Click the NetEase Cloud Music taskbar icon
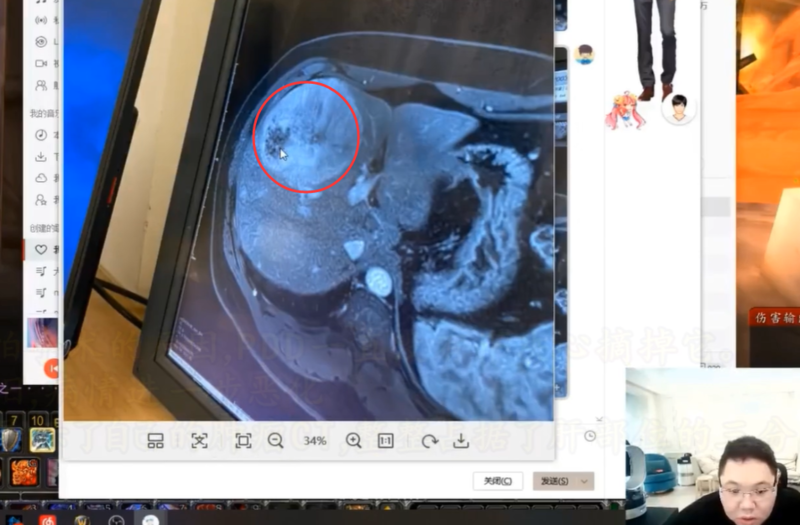This screenshot has width=800, height=525. coord(46,519)
